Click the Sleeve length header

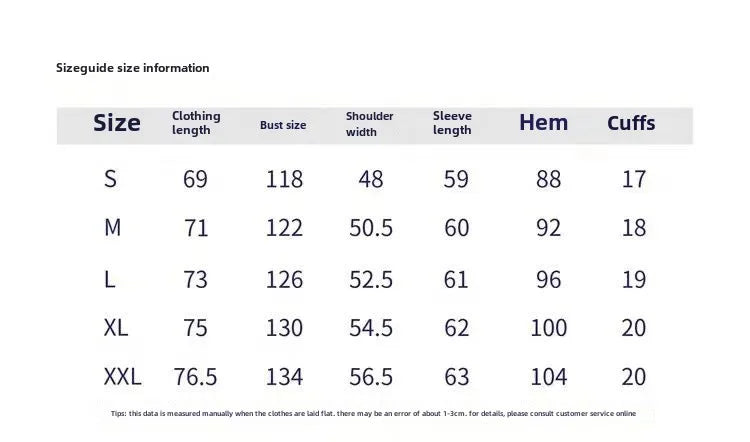pyautogui.click(x=452, y=123)
